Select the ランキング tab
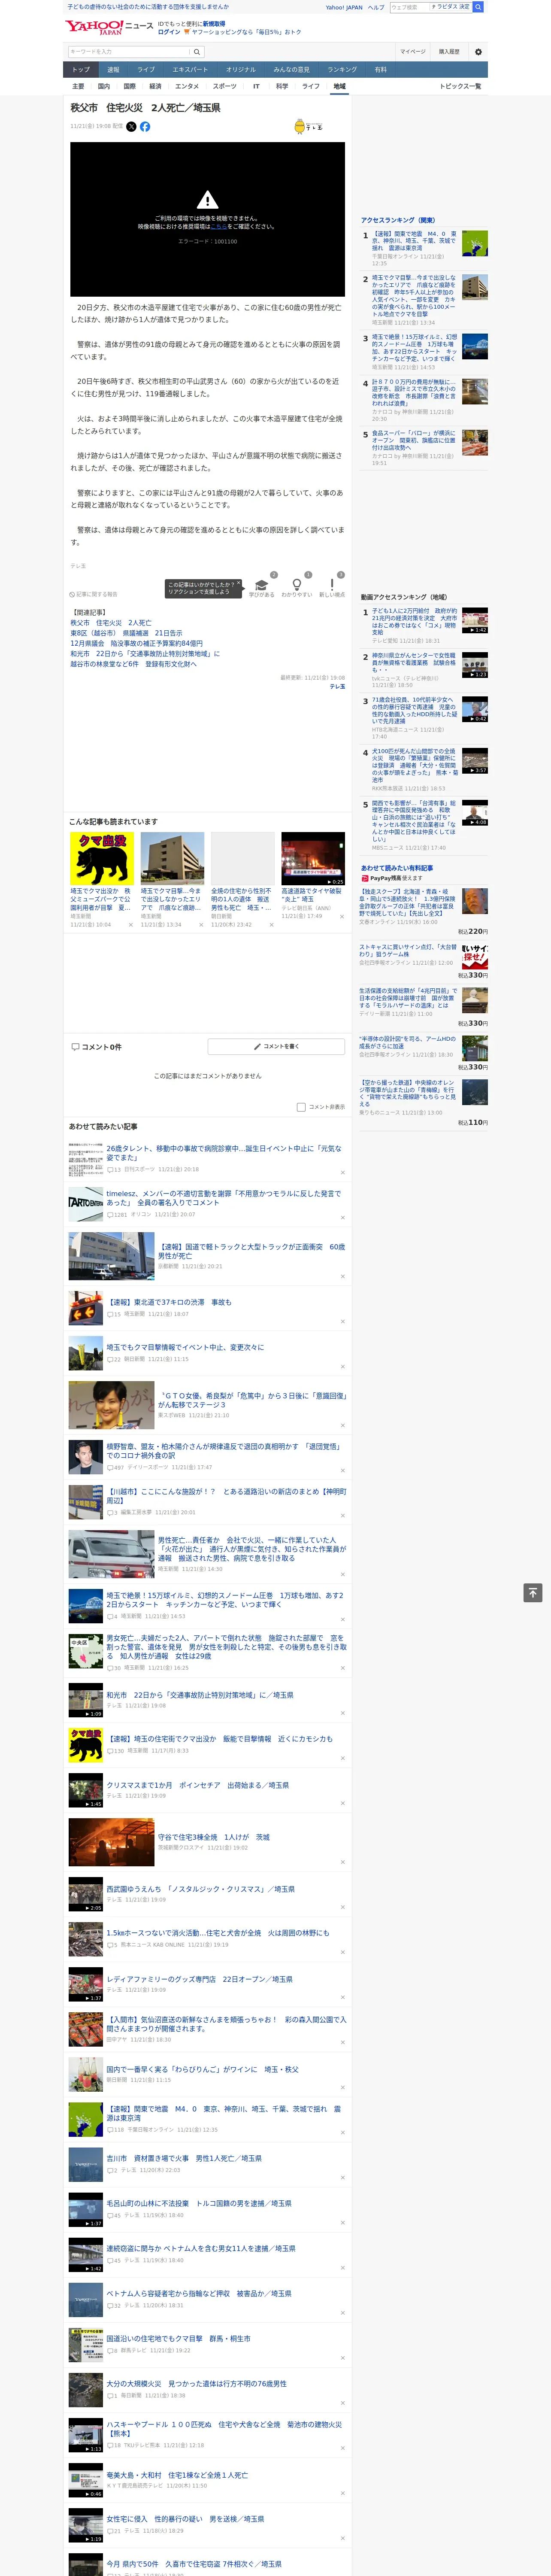The height and width of the screenshot is (2576, 551). 342,69
